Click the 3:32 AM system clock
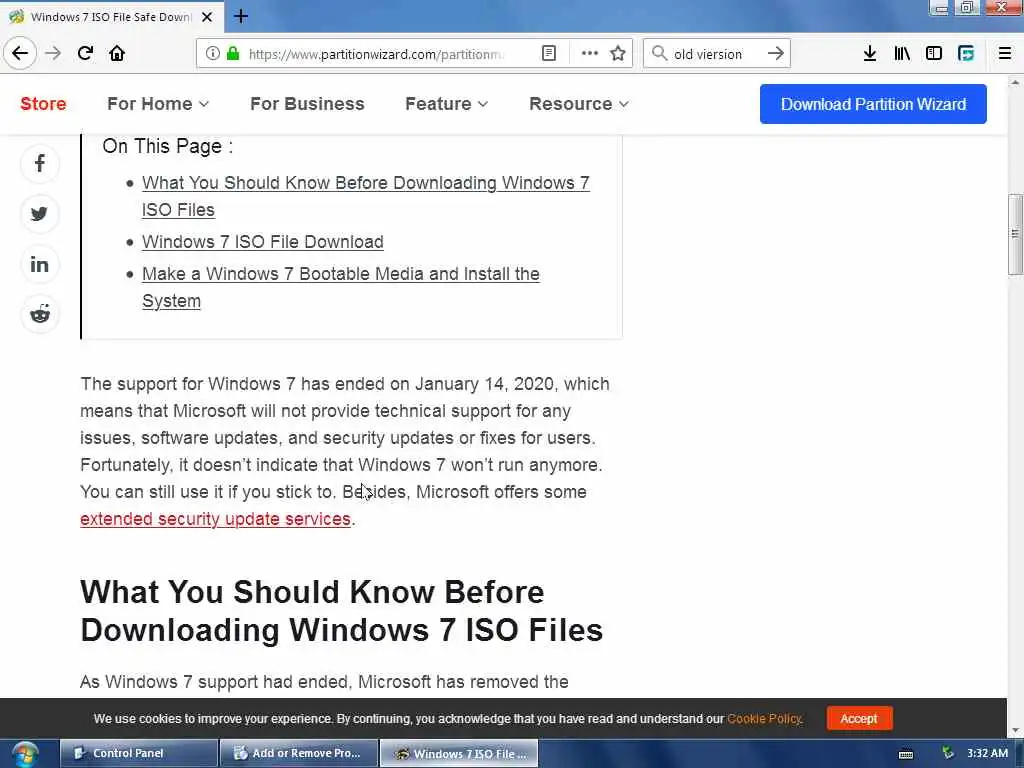1024x768 pixels. (987, 753)
